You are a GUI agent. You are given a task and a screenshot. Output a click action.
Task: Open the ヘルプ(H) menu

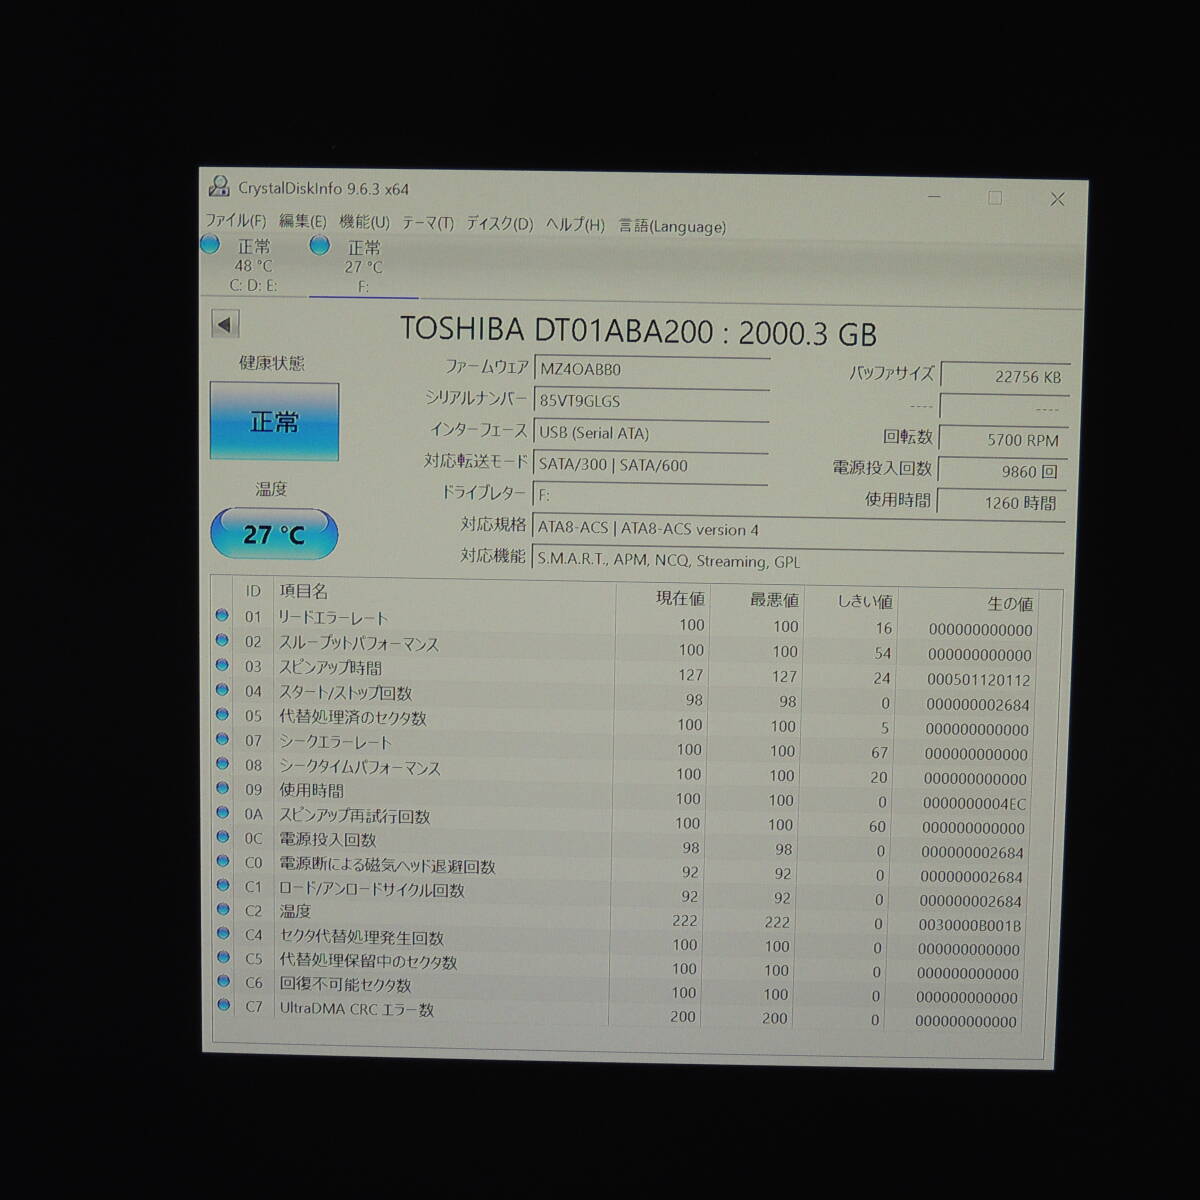pyautogui.click(x=575, y=225)
